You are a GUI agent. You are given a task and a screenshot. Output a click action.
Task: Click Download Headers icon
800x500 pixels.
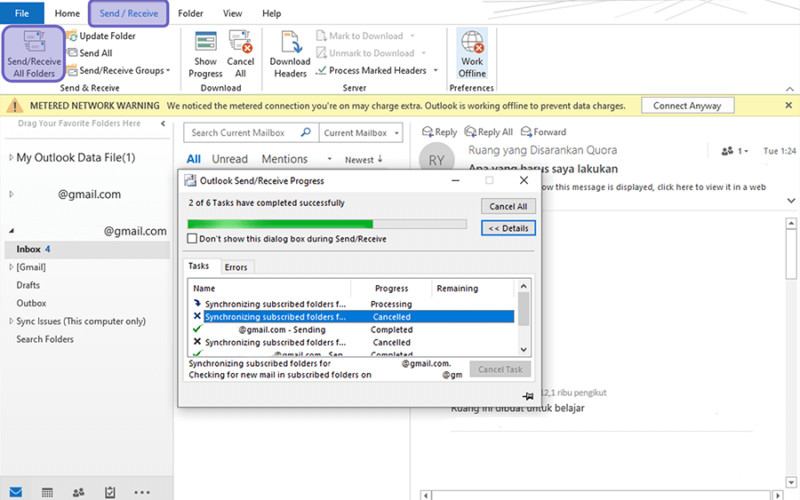(x=290, y=42)
